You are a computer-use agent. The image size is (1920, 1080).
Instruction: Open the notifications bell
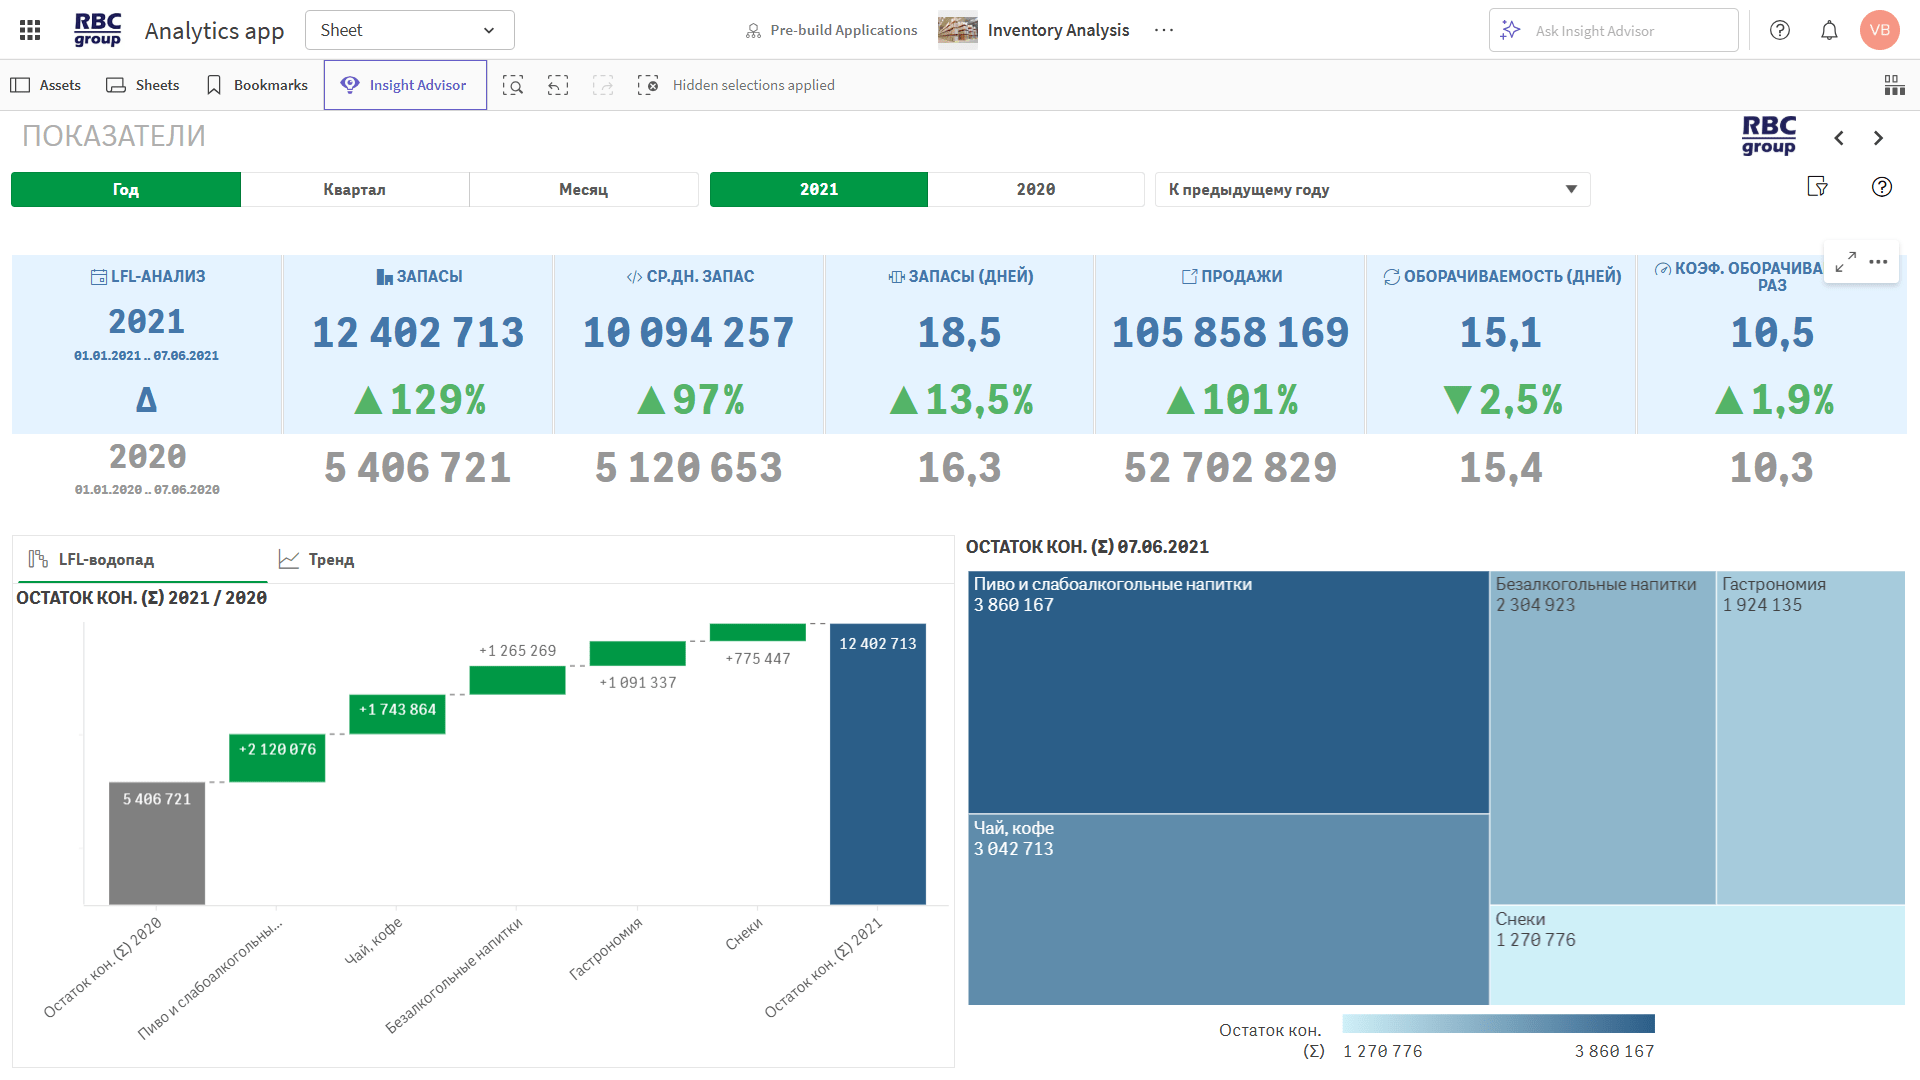point(1829,30)
